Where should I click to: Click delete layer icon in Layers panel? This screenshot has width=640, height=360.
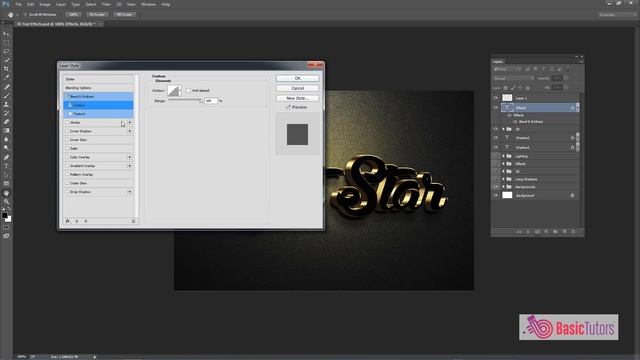(573, 231)
